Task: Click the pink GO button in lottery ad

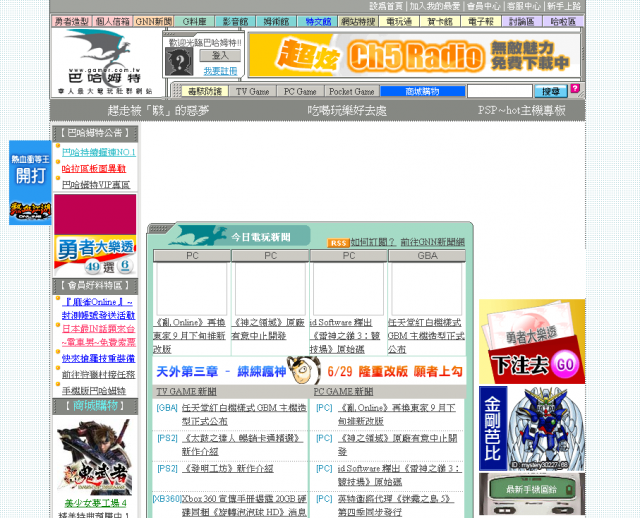Action: [x=565, y=365]
